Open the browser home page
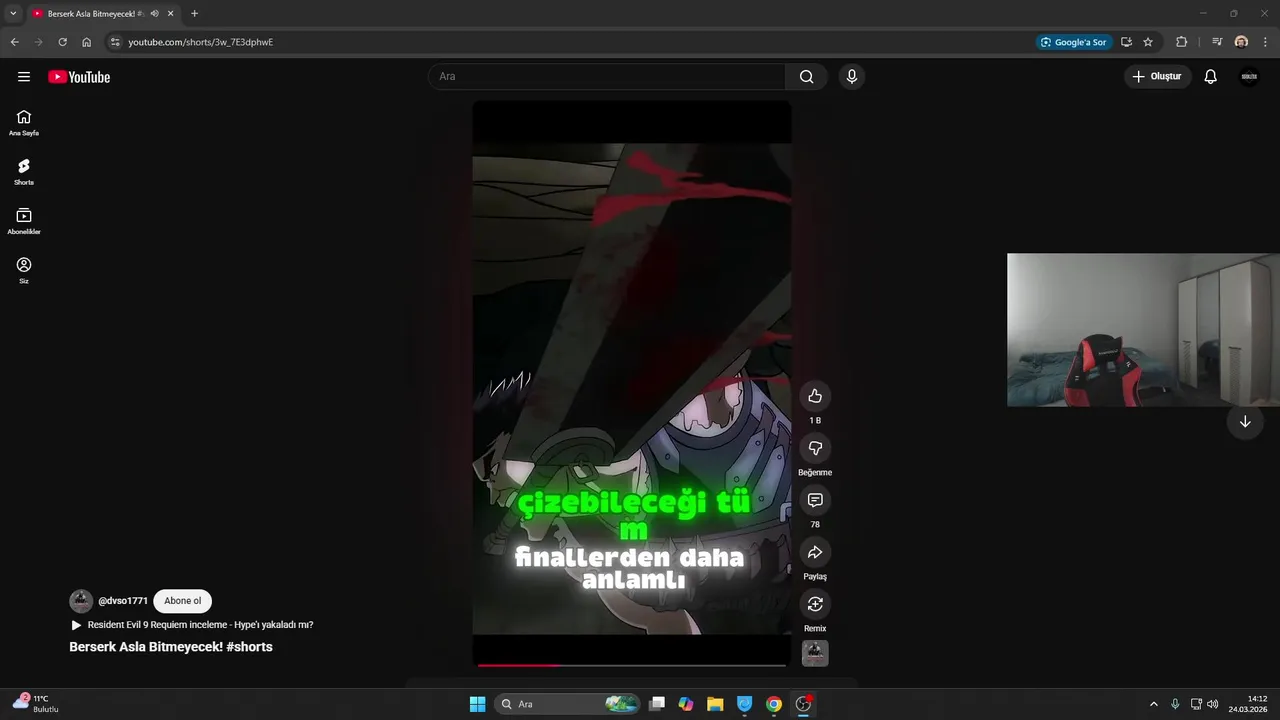Viewport: 1280px width, 720px height. pos(86,42)
